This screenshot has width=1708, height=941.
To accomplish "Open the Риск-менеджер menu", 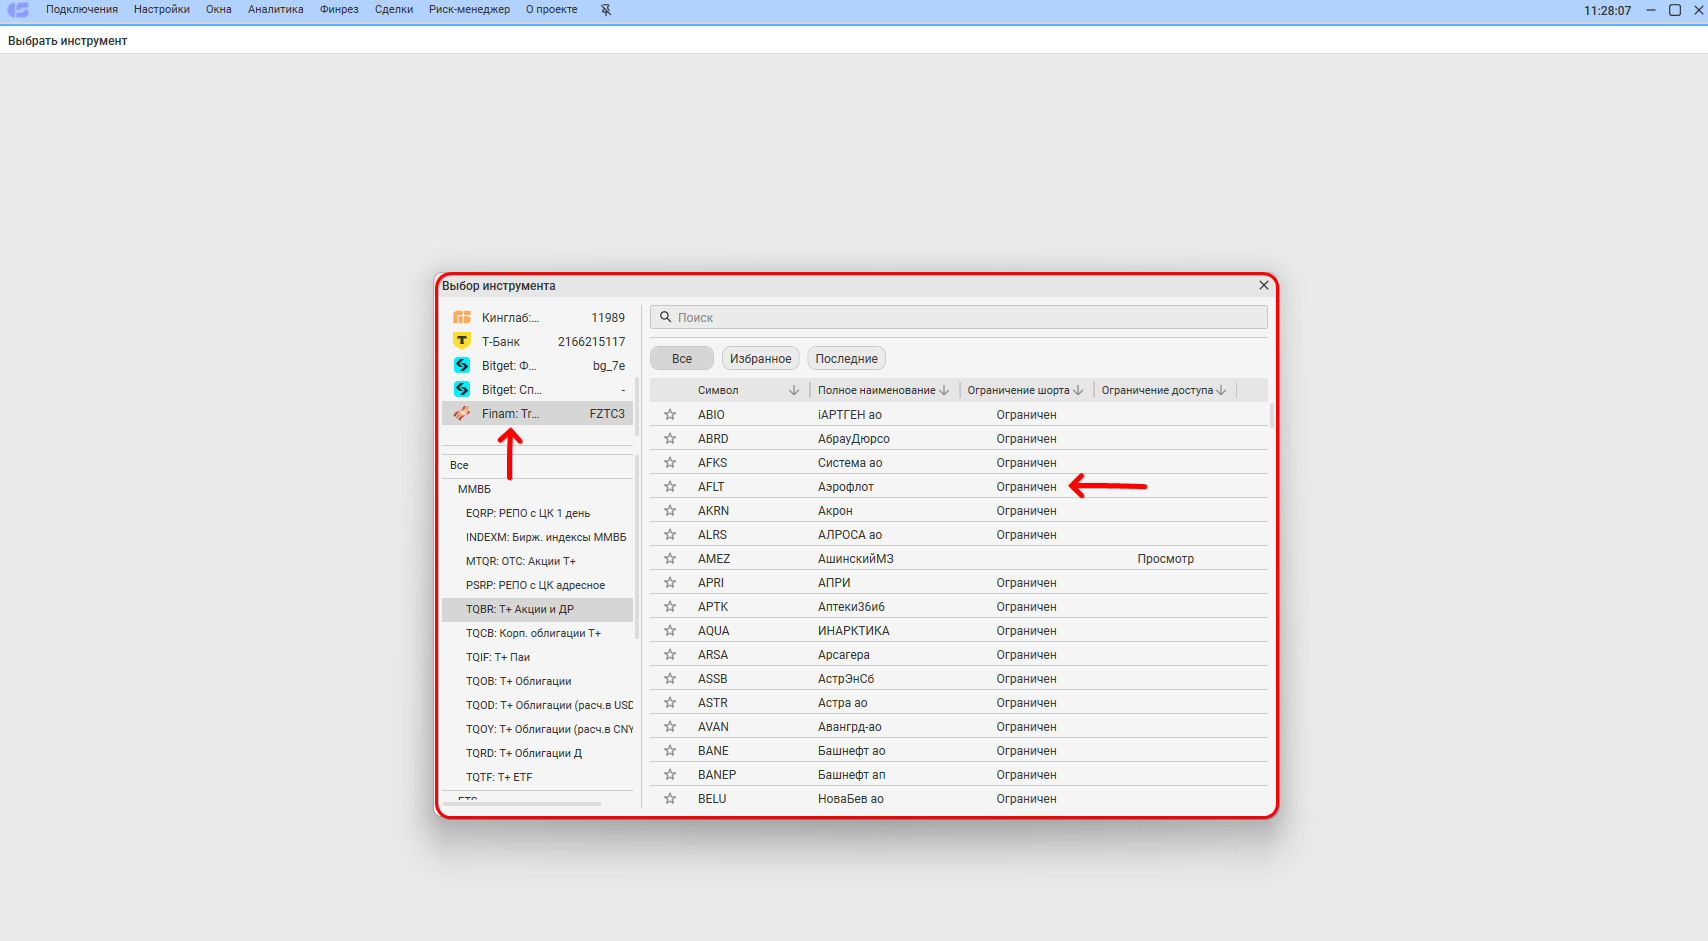I will coord(469,10).
